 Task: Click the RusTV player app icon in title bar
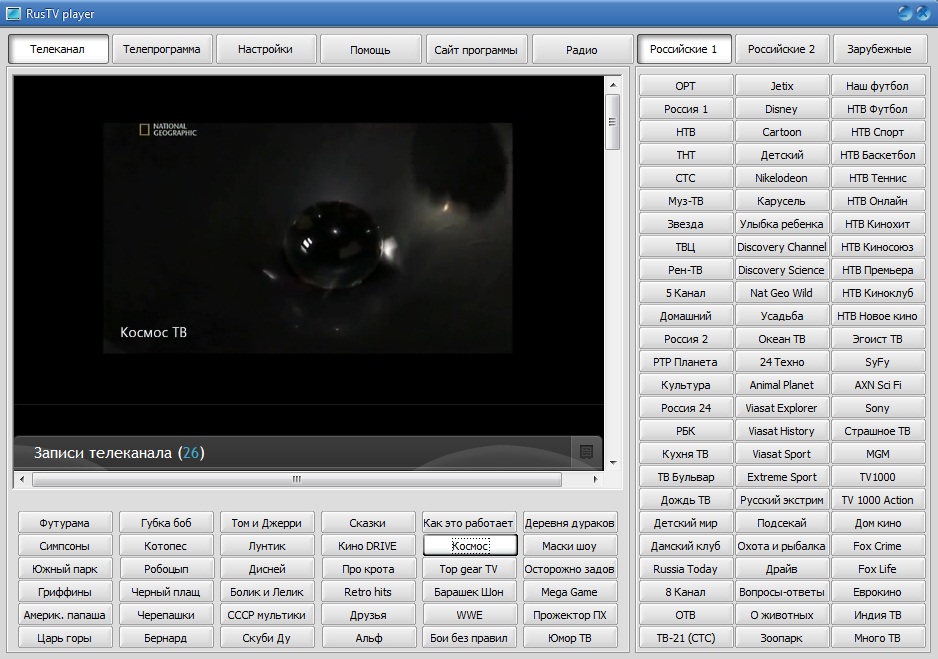pos(13,13)
